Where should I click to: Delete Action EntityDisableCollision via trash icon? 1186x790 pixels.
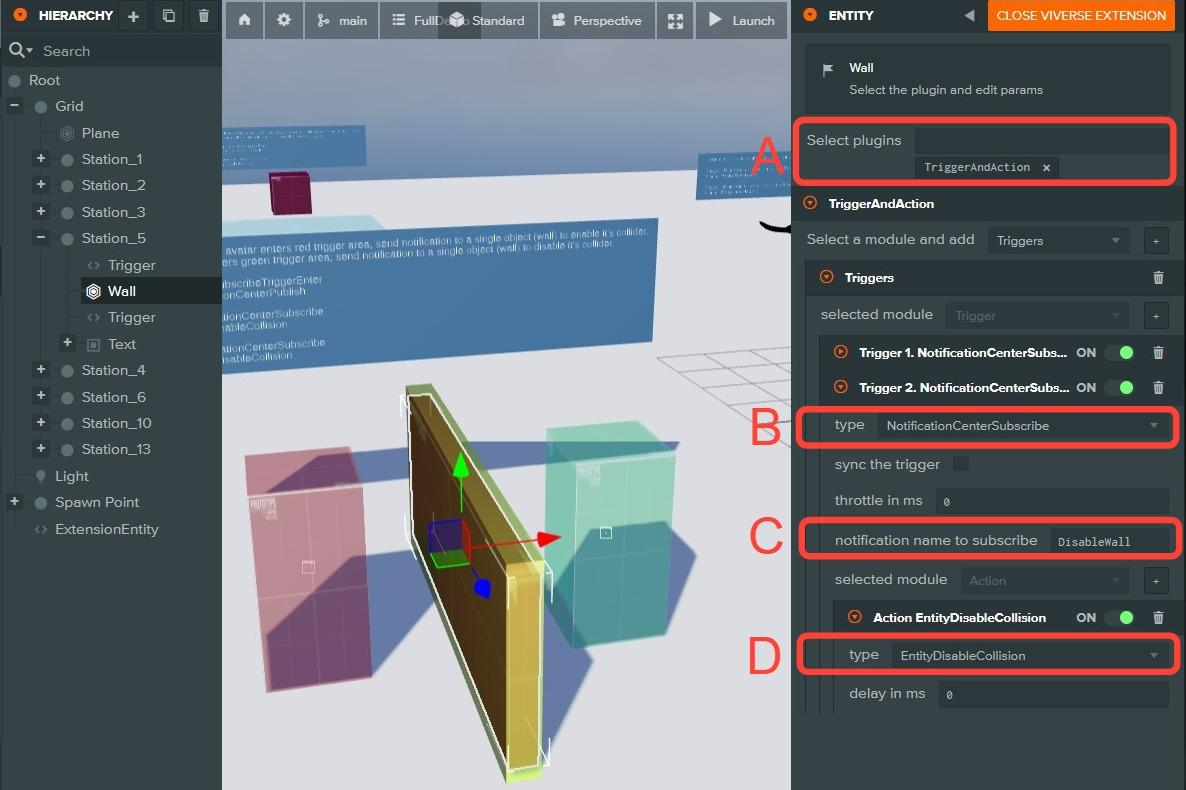coord(1158,618)
